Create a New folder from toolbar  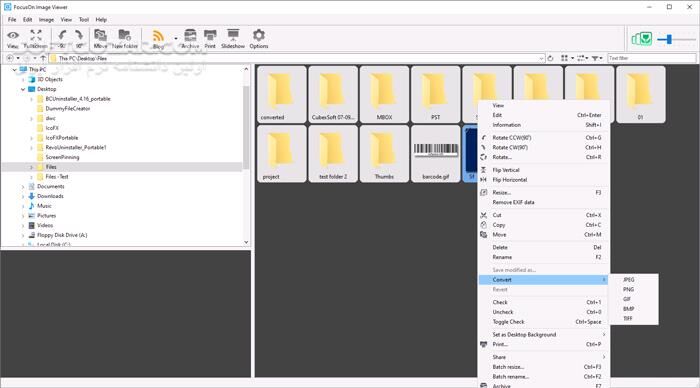coord(125,38)
